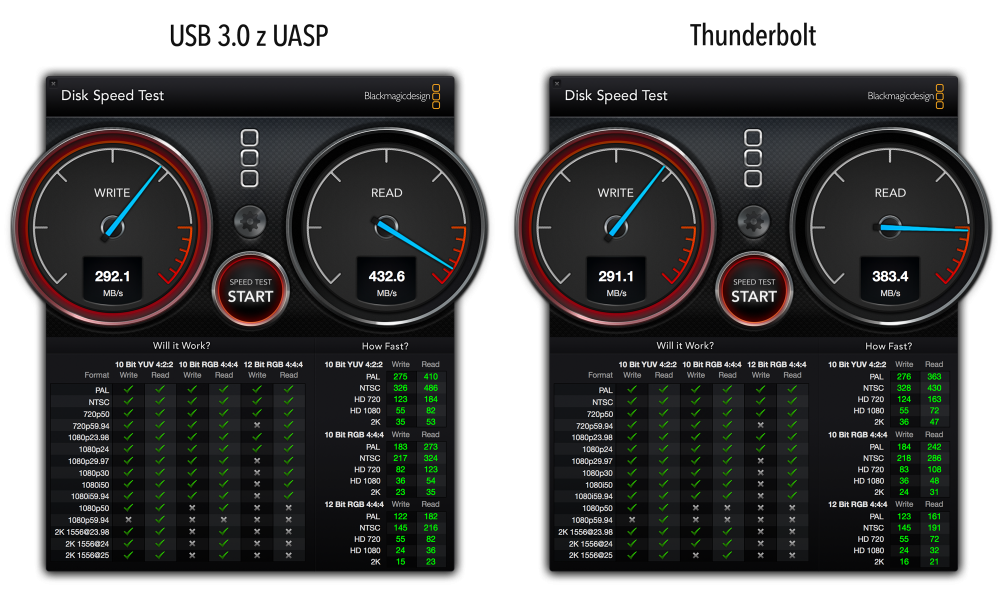Click the 'USB 3.0 z UASP' heading

[x=249, y=36]
